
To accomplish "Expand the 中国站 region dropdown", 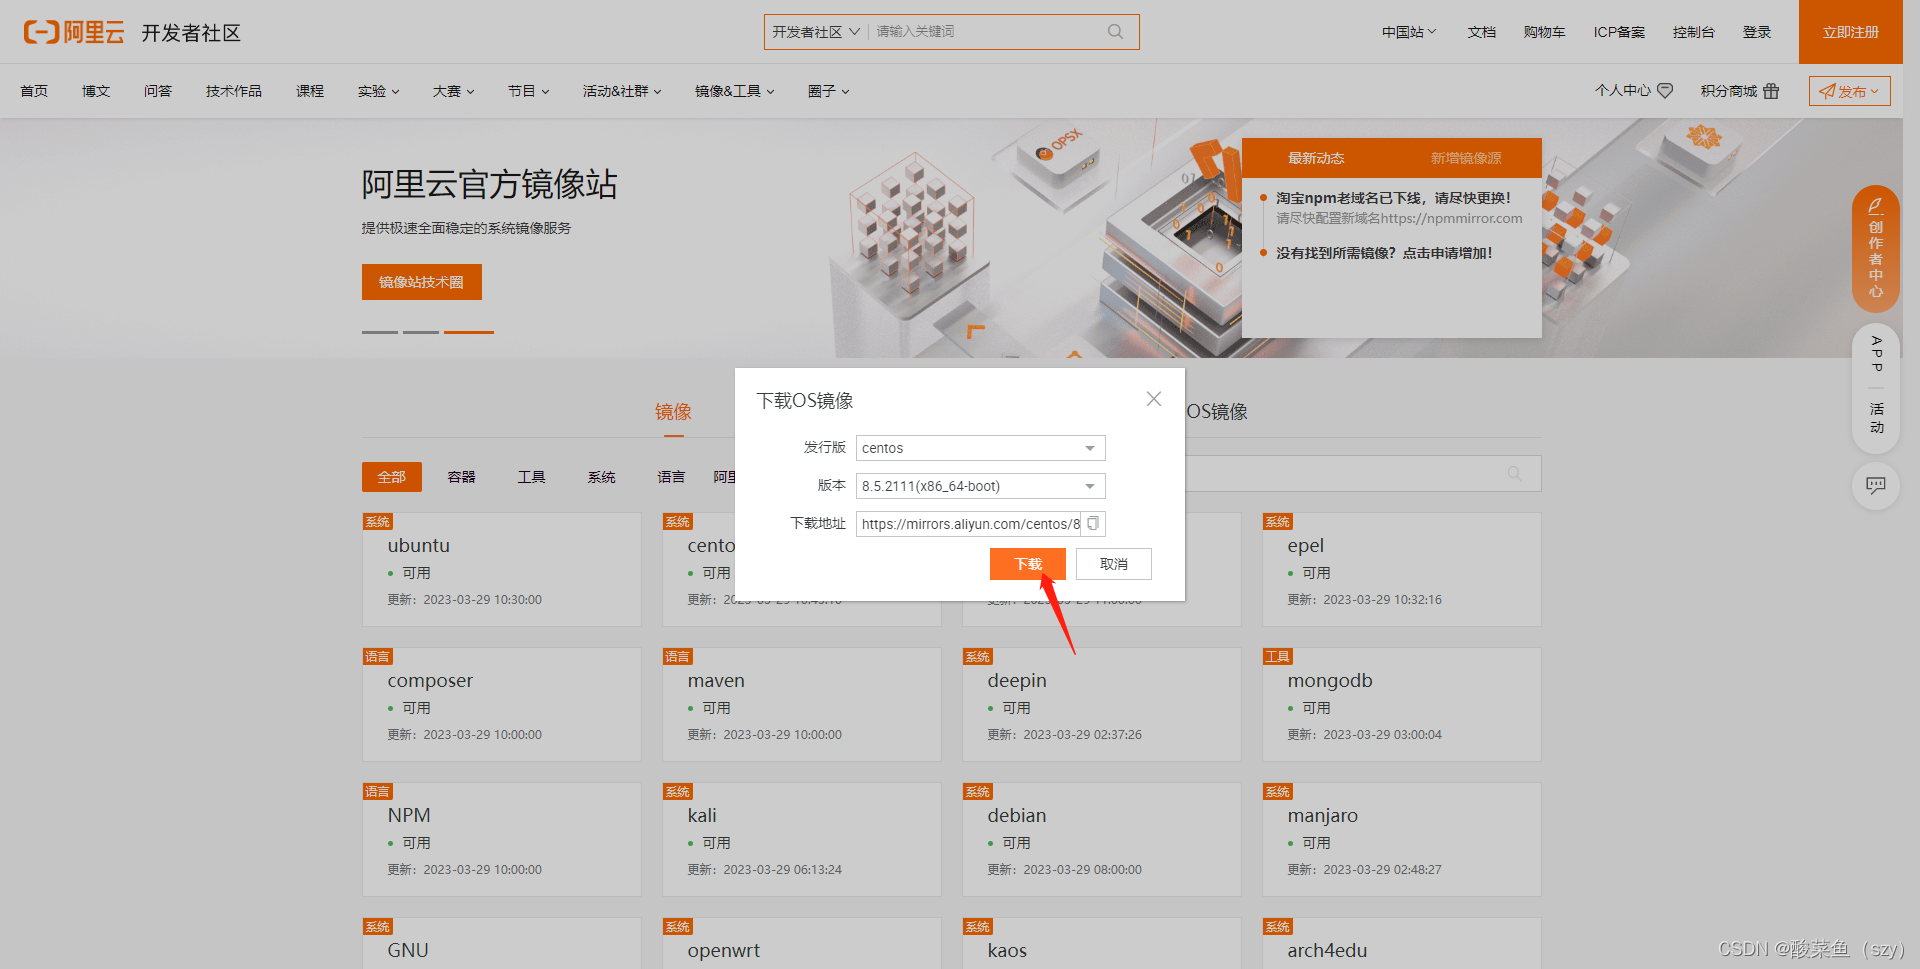I will pos(1409,32).
